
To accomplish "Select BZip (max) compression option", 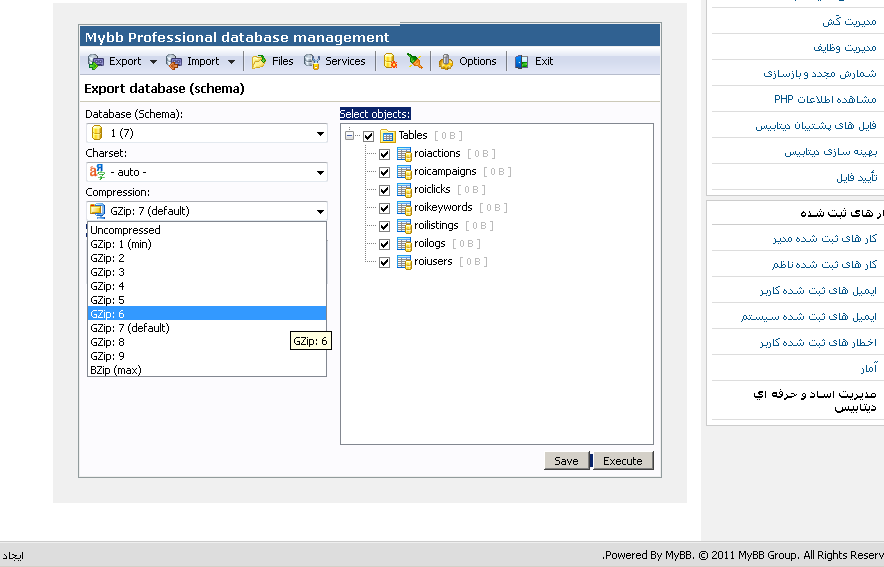I will (115, 370).
